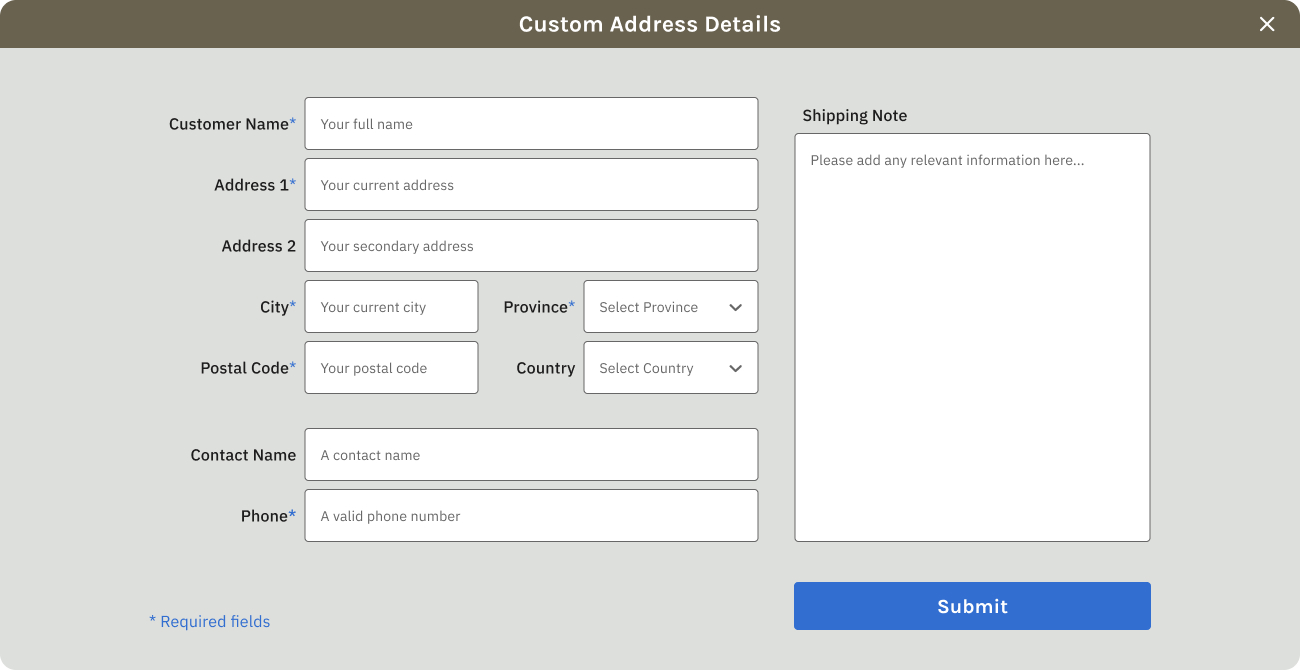Select the Phone number input field
The image size is (1300, 670).
[531, 516]
